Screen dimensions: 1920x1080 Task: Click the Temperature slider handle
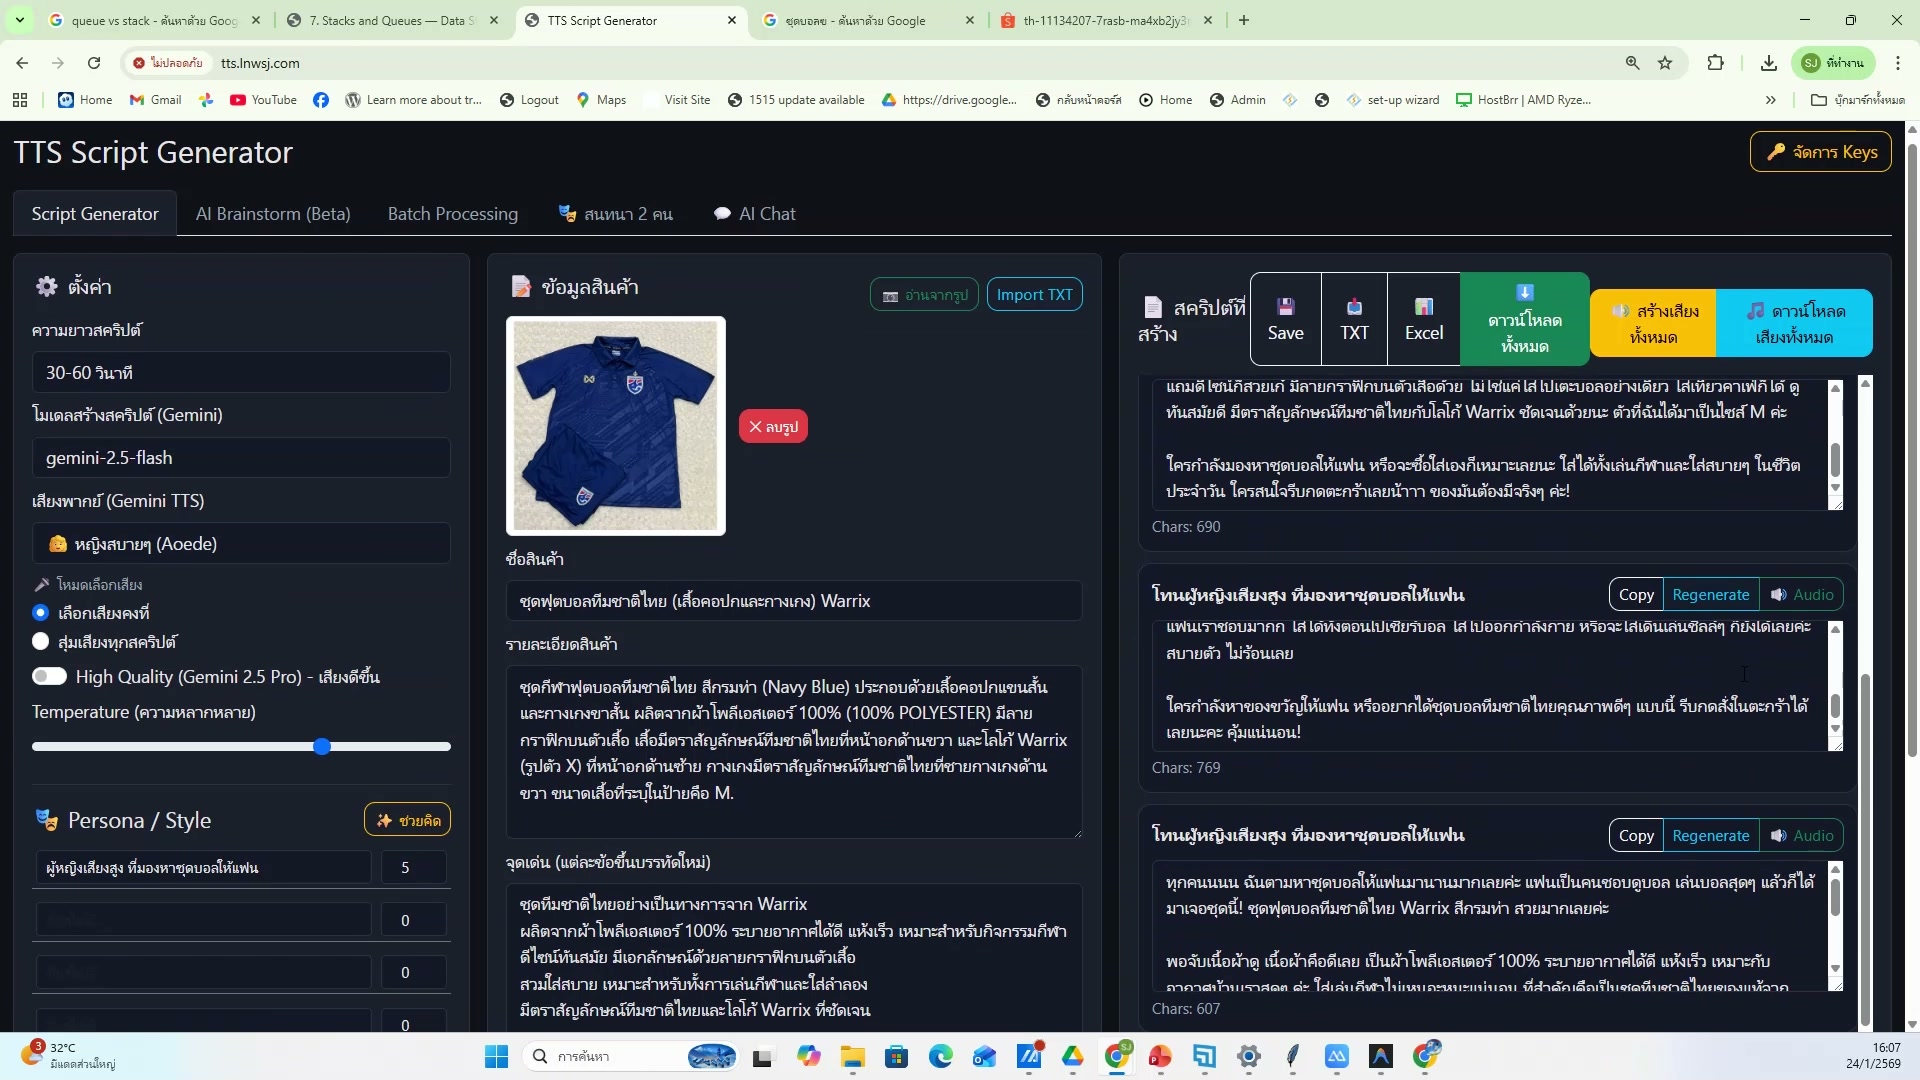[322, 746]
